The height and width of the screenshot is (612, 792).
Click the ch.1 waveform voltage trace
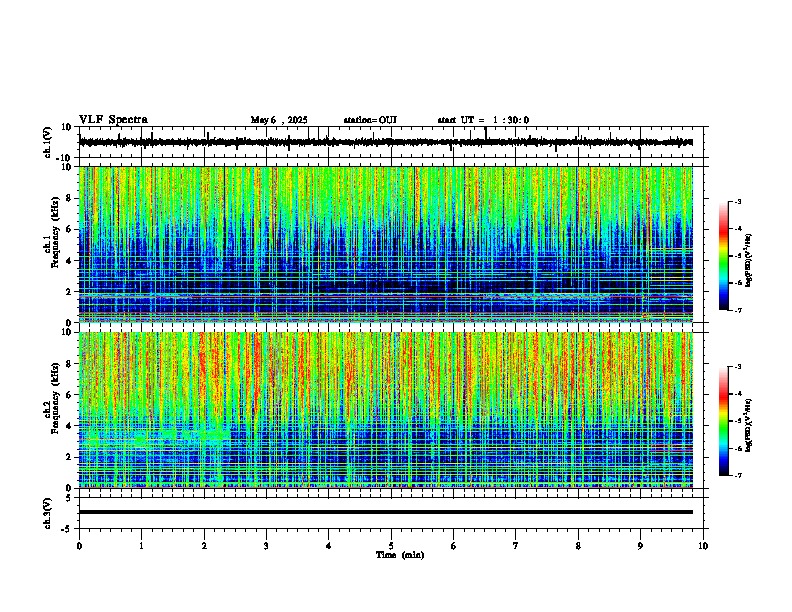386,142
